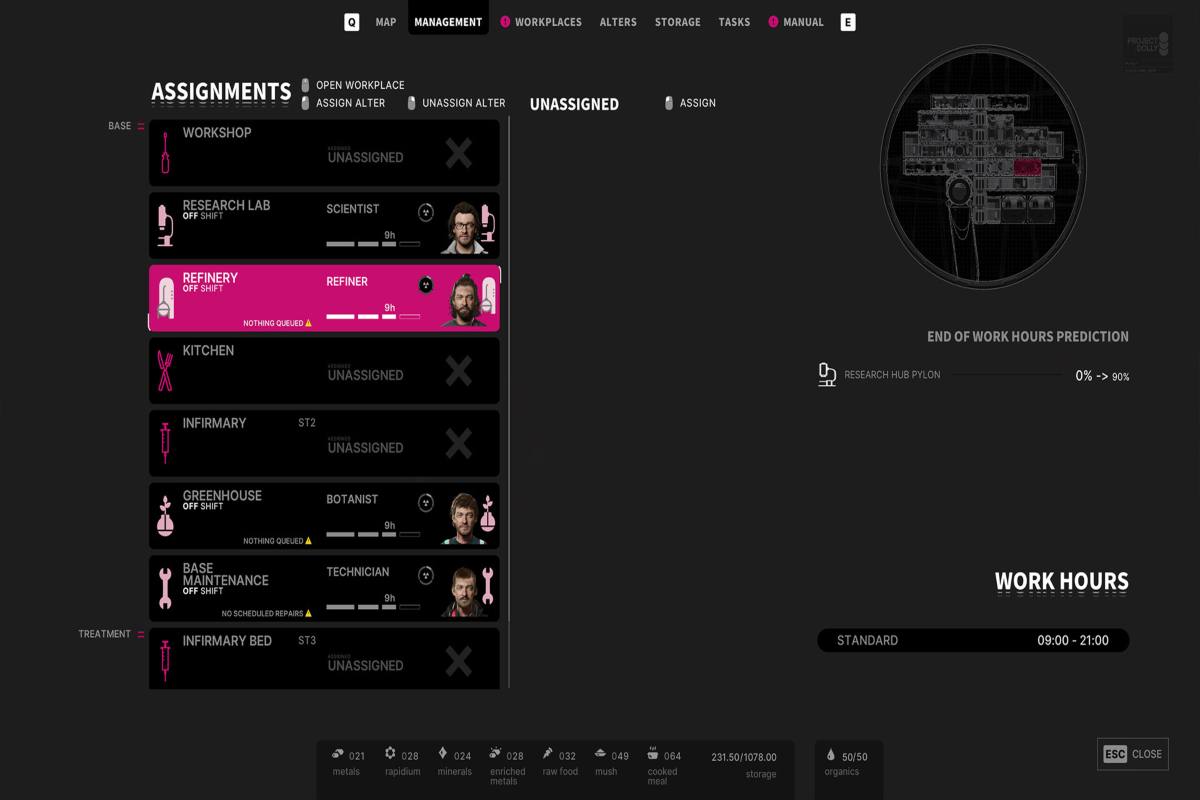Click the Greenhouse plant flask icon
The width and height of the screenshot is (1200, 800).
(x=165, y=516)
